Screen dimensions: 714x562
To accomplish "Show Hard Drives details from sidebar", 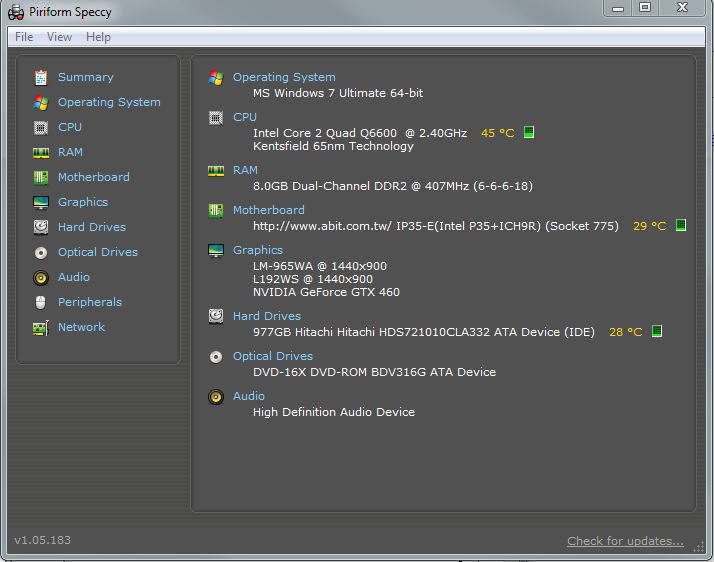I will click(92, 227).
